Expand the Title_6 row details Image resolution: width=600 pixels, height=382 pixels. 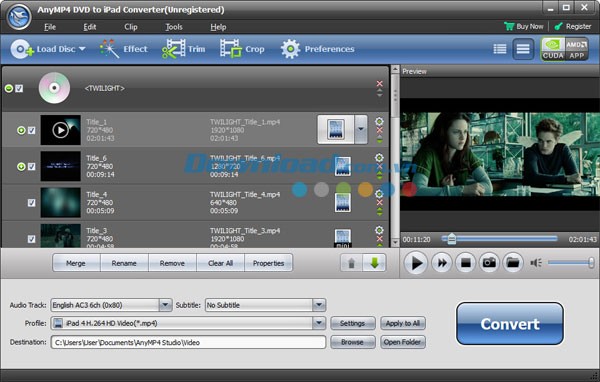coord(21,167)
